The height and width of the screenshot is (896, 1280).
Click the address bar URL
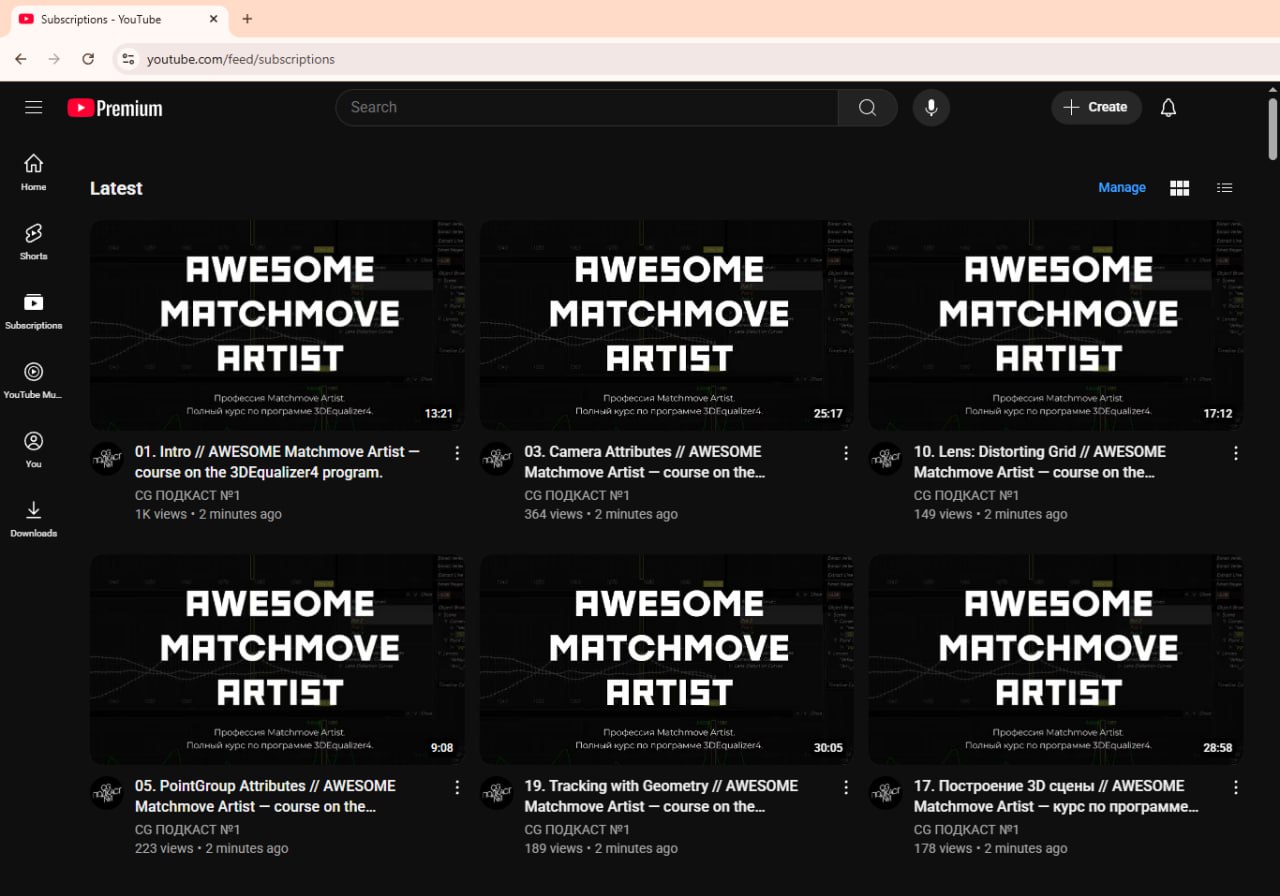tap(241, 59)
